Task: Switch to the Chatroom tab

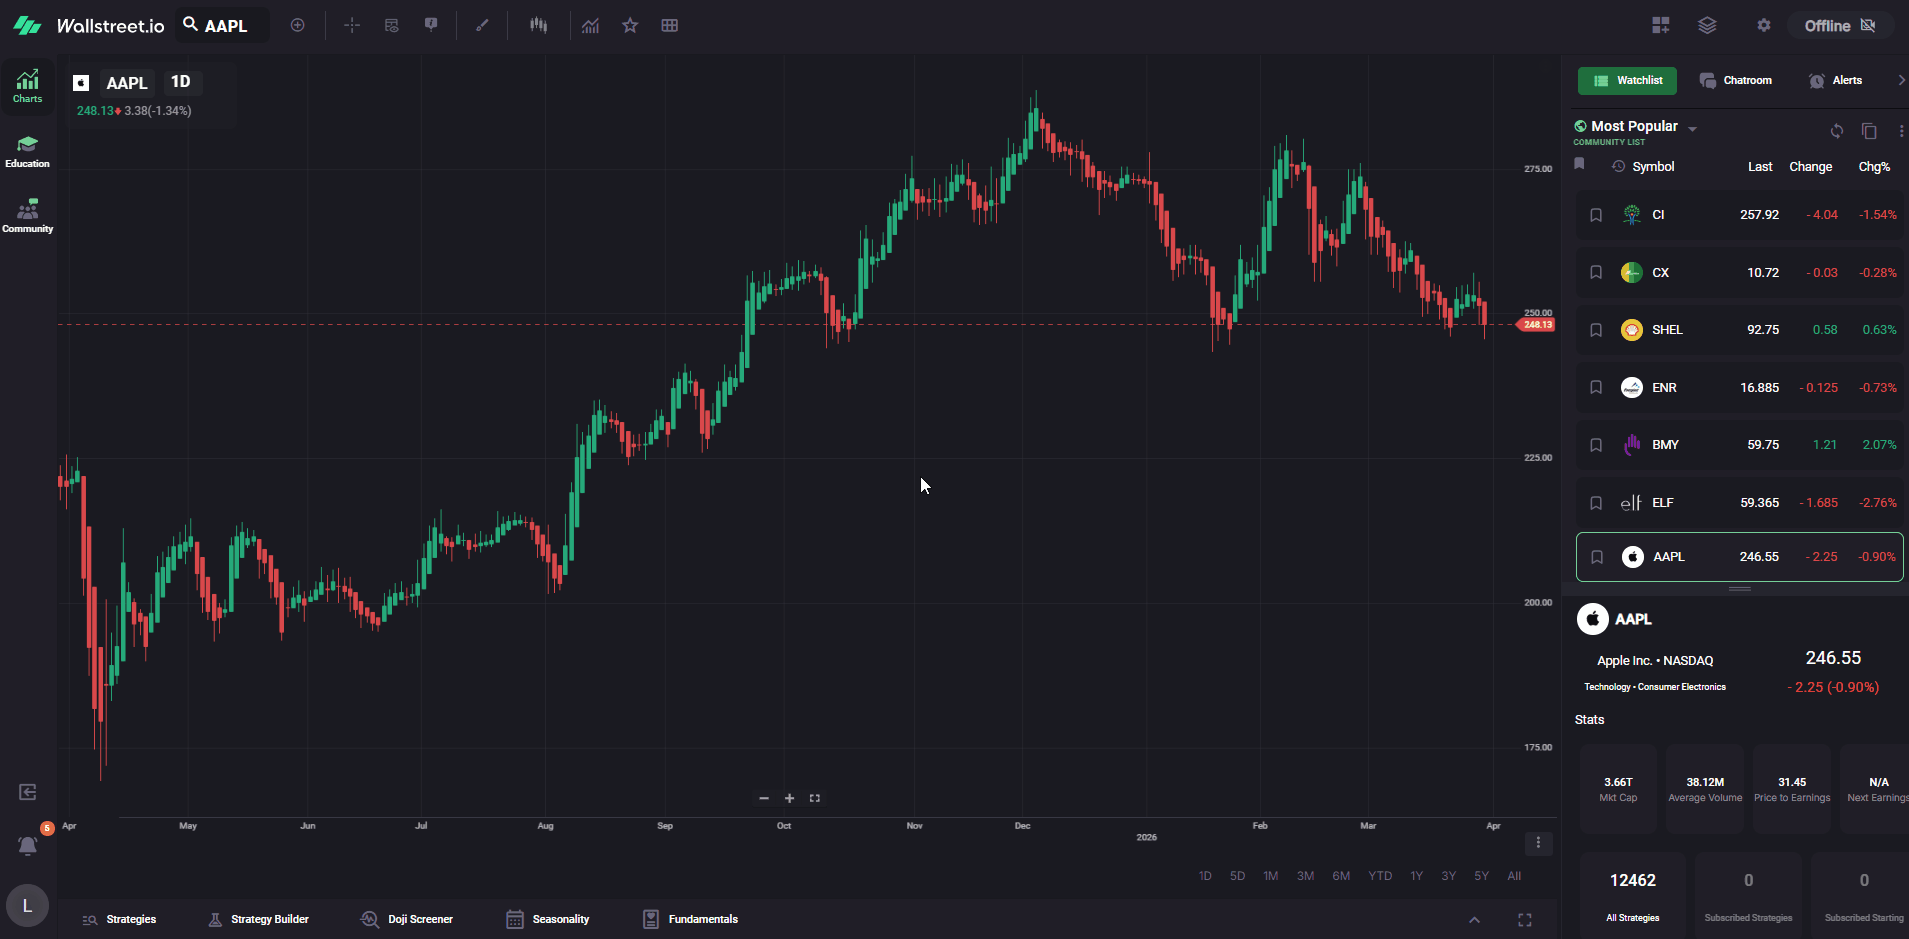Action: 1736,80
